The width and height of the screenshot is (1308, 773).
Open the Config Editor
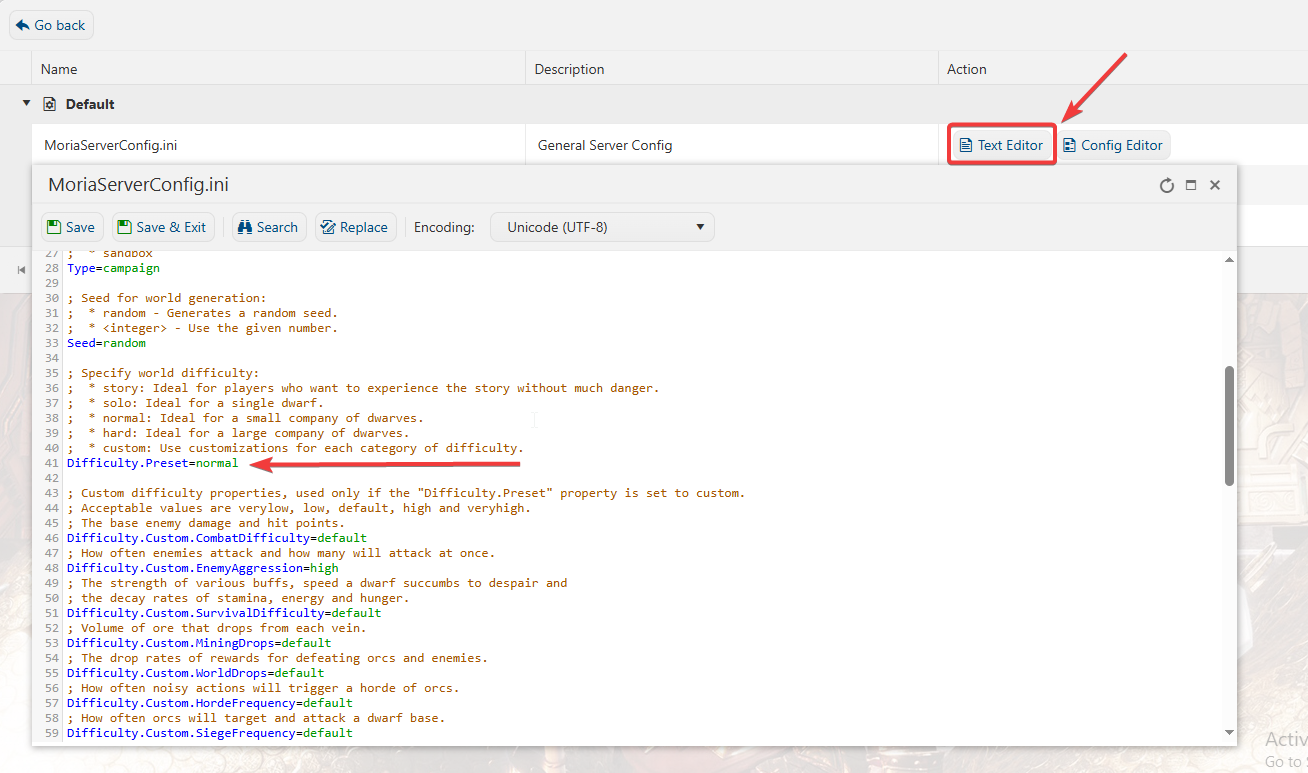coord(1113,145)
